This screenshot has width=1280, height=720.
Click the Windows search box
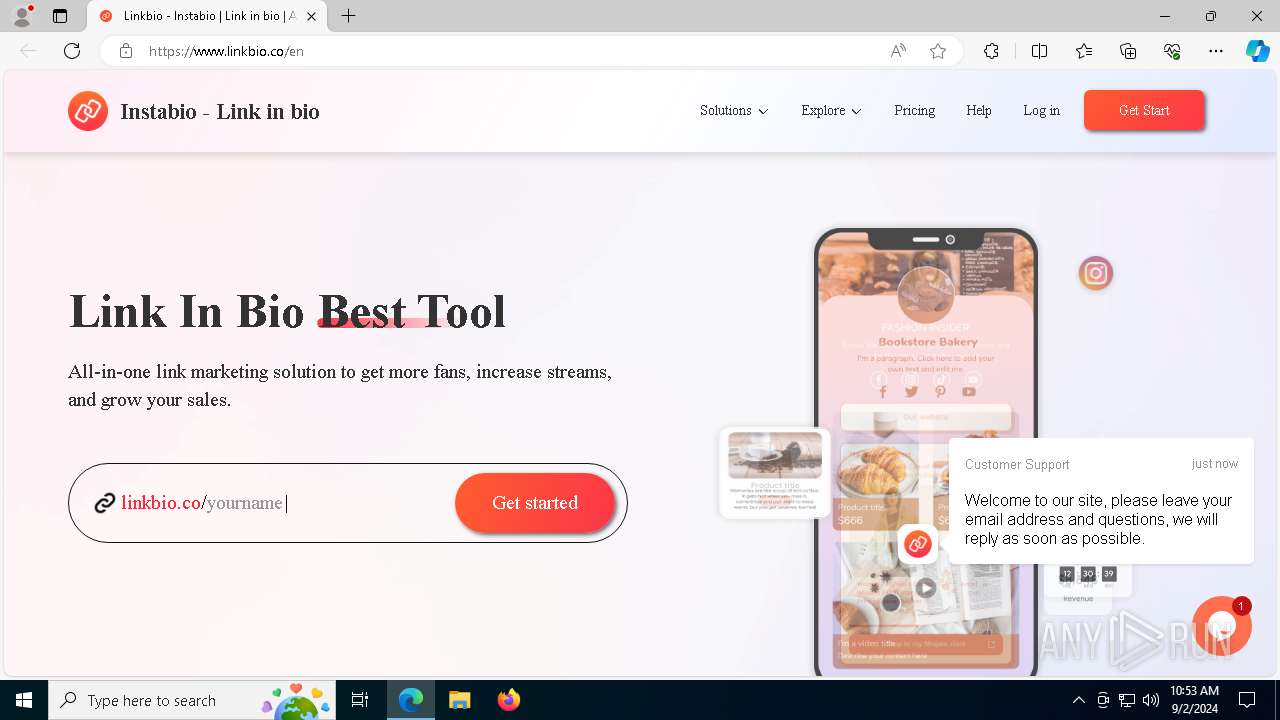[x=191, y=700]
